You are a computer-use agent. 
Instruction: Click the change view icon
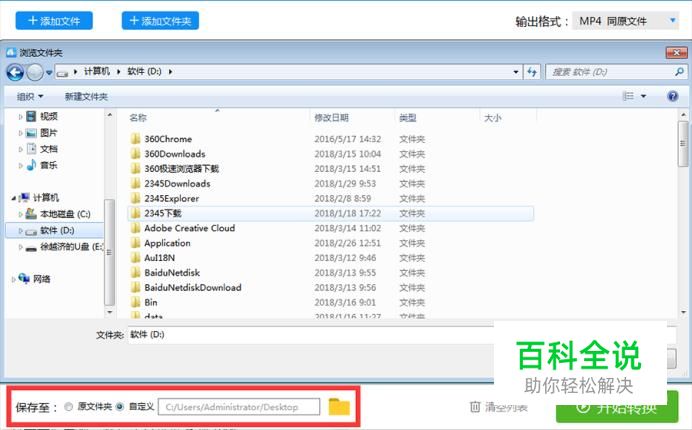(x=628, y=96)
